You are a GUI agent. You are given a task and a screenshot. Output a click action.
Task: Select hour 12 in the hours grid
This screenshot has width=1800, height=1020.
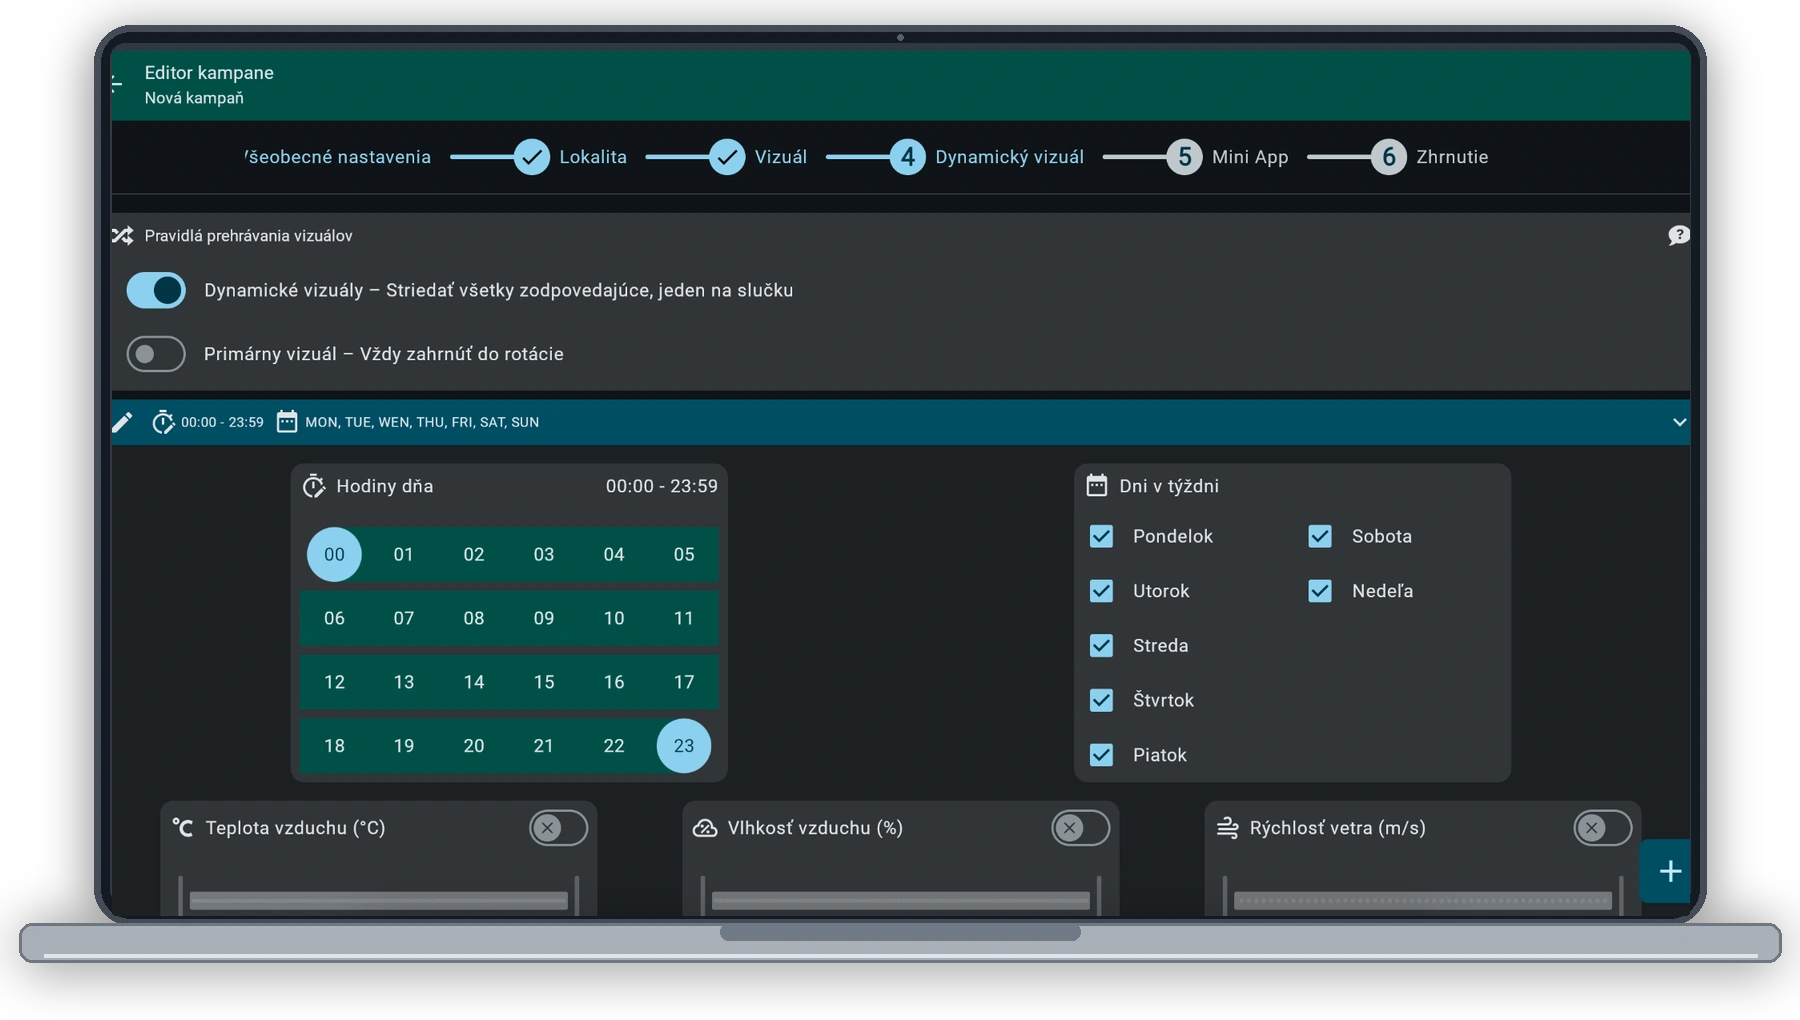tap(334, 682)
